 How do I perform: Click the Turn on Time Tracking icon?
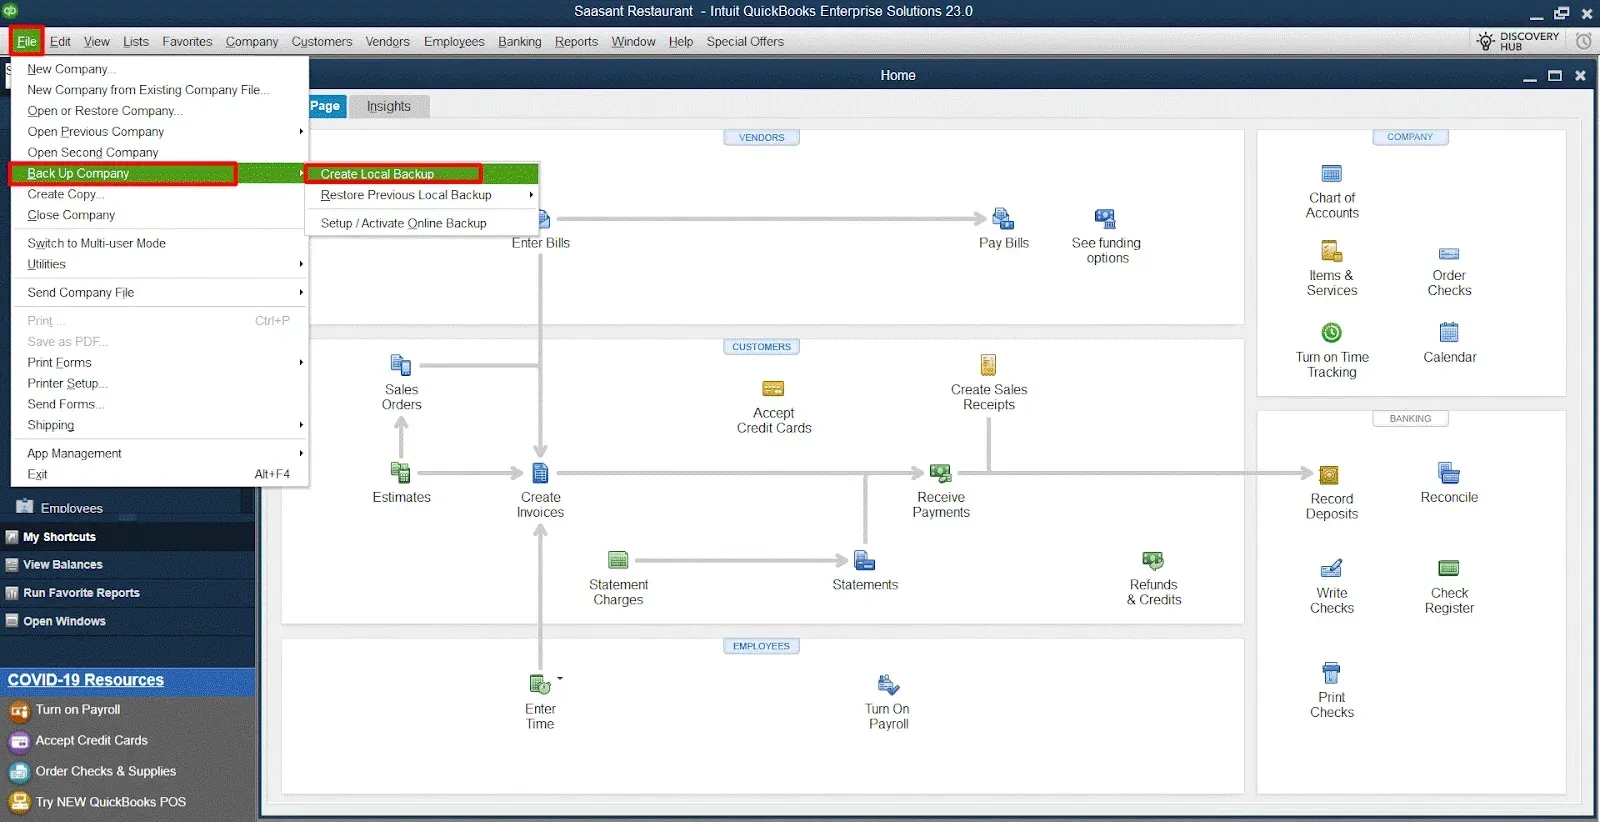pos(1331,333)
